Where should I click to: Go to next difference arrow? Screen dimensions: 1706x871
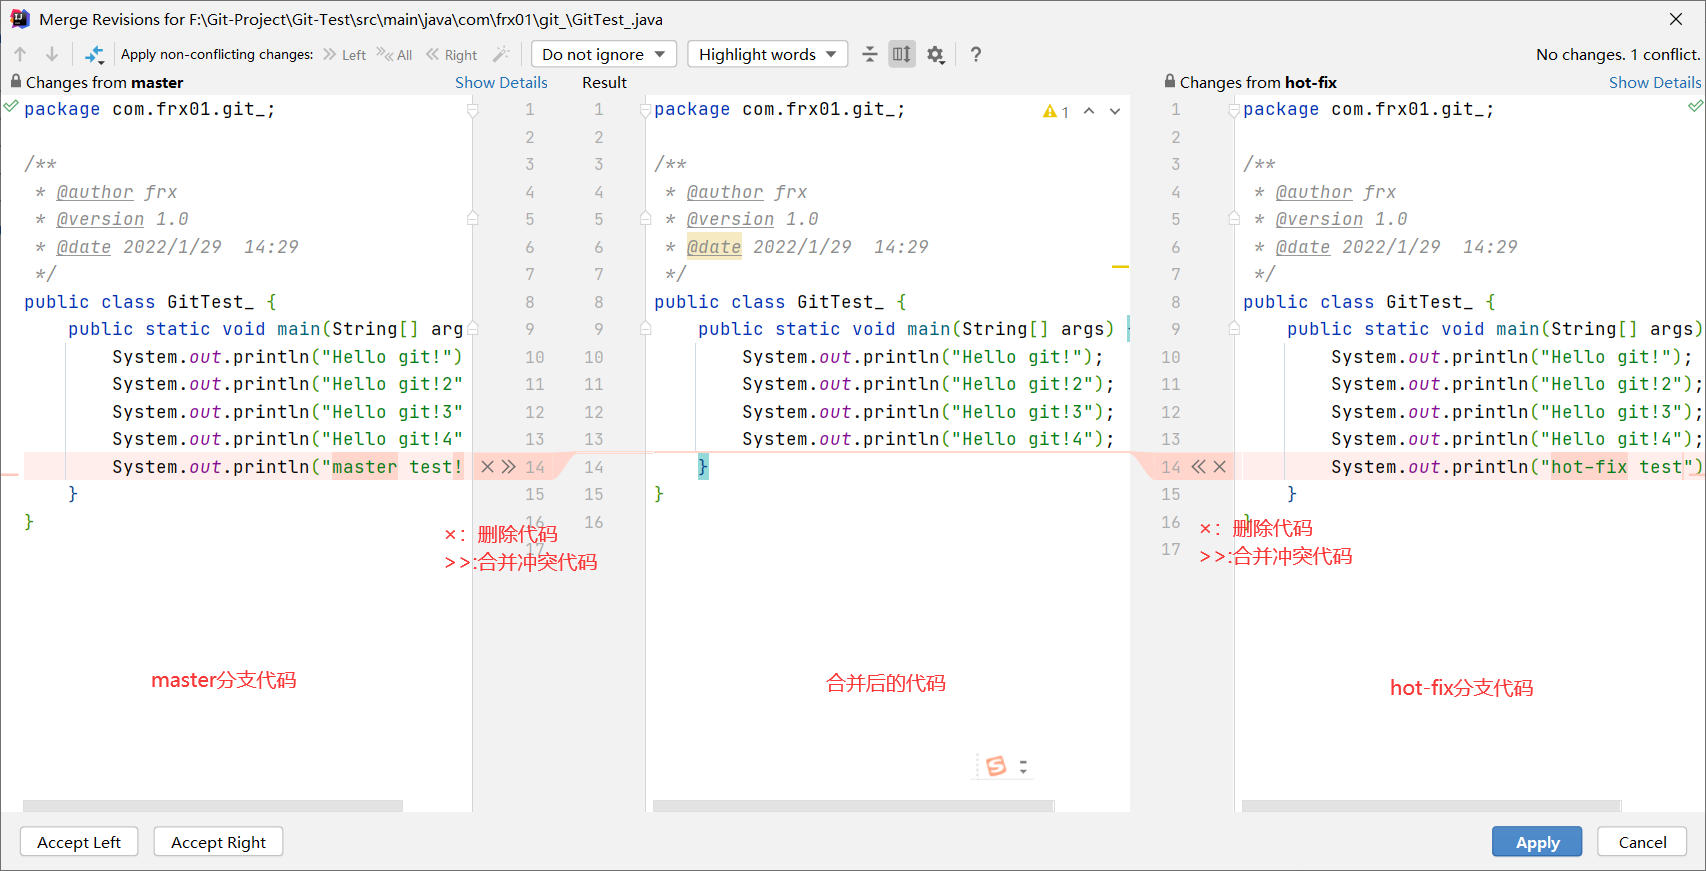point(52,54)
